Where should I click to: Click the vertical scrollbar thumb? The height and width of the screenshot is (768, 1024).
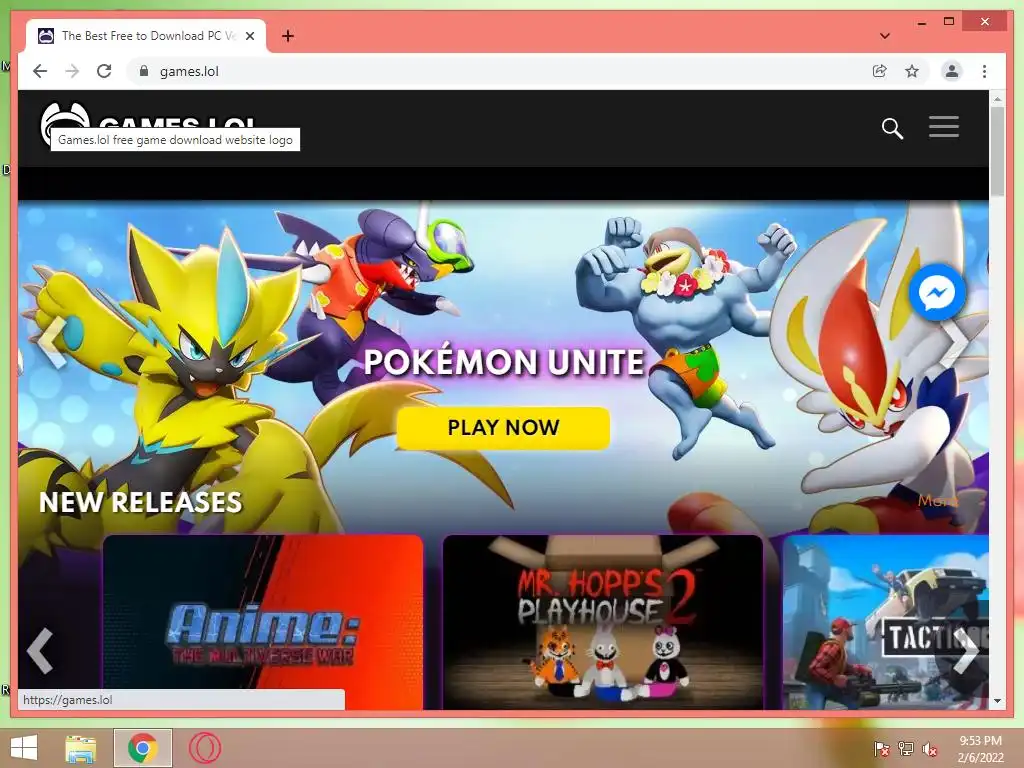997,151
